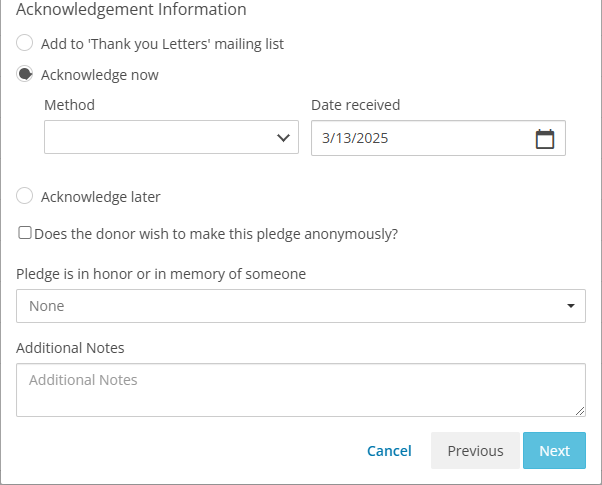This screenshot has width=602, height=485.
Task: Click inside the Additional Notes text area
Action: [x=301, y=390]
